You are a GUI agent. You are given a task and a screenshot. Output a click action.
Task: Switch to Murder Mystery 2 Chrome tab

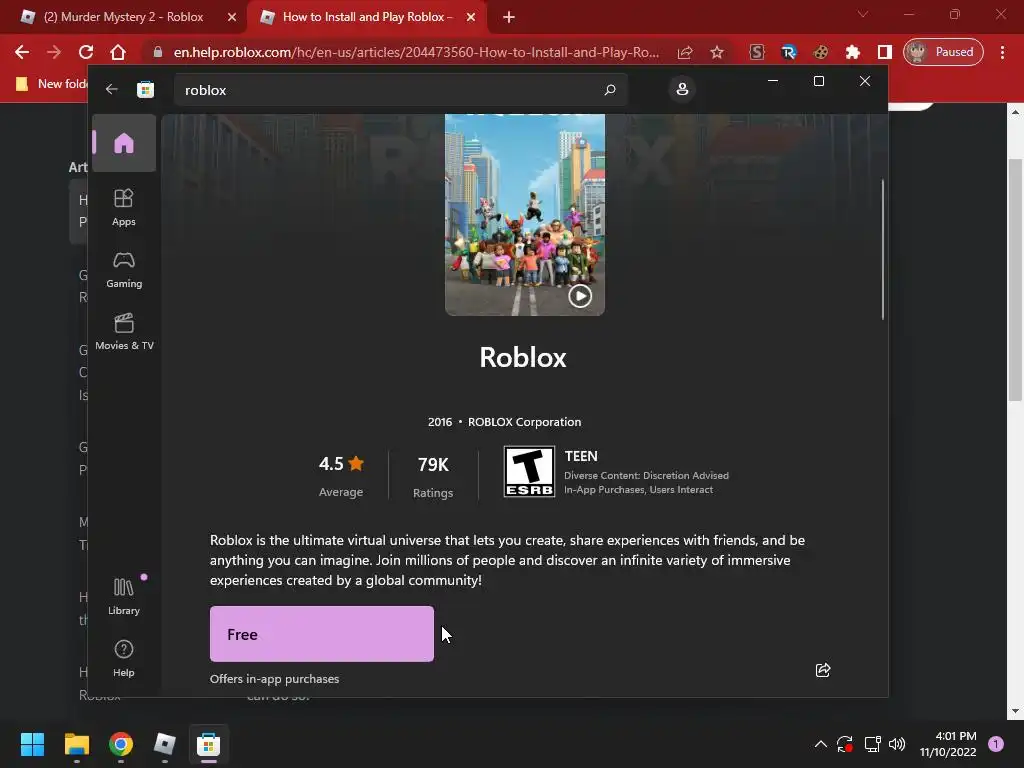123,17
